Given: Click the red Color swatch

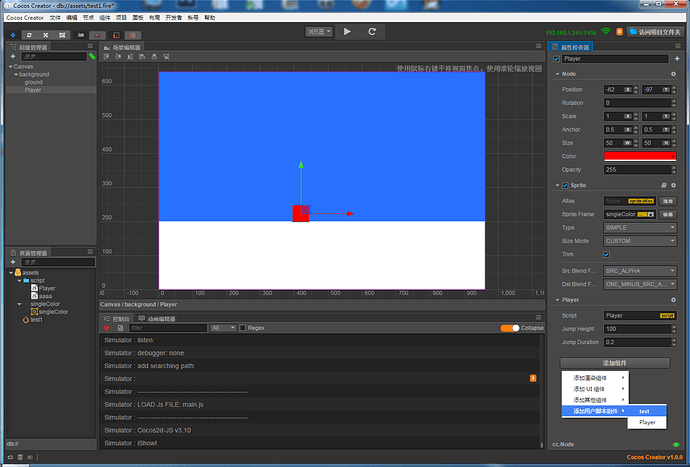Looking at the screenshot, I should [x=640, y=156].
